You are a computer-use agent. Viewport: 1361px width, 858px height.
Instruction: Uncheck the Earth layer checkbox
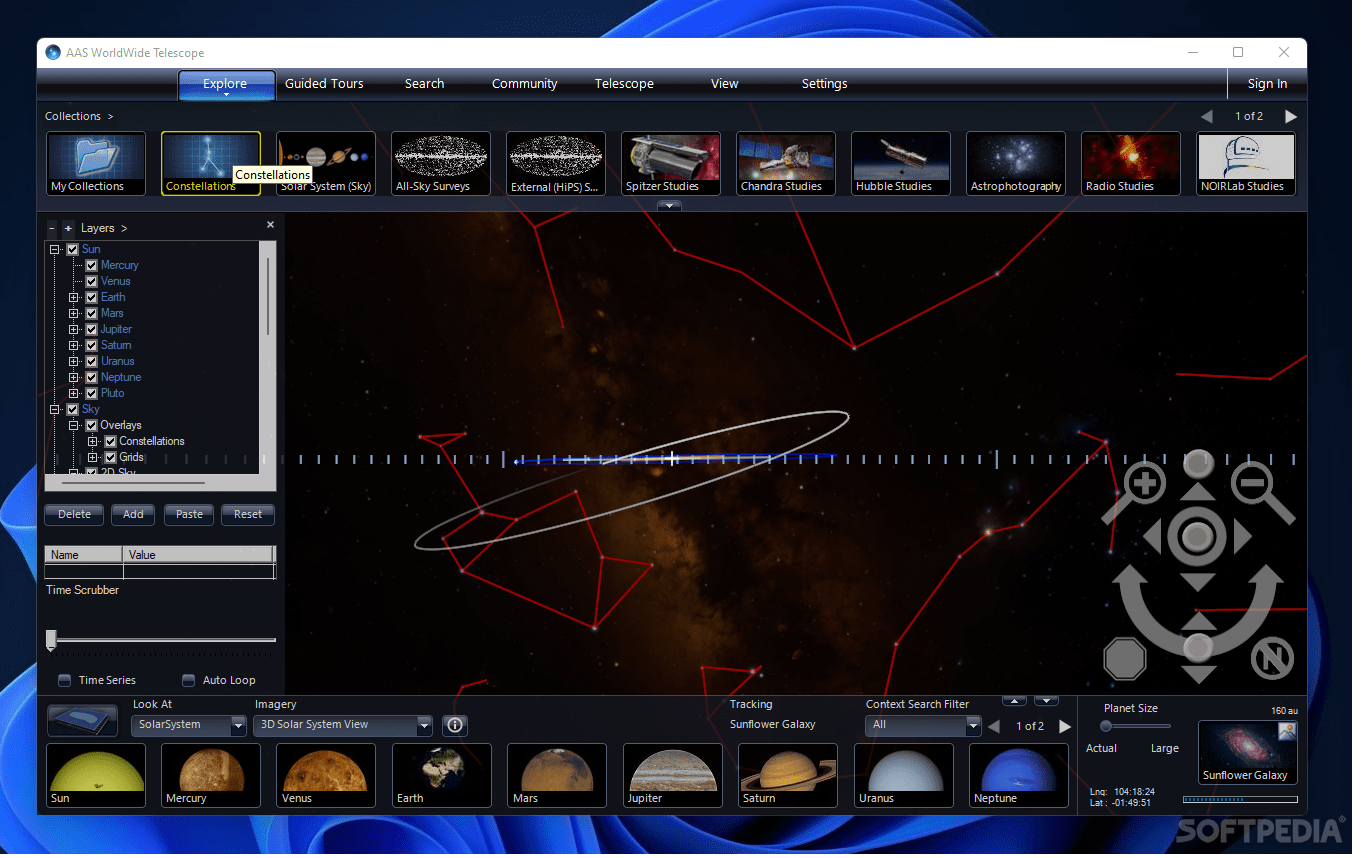[92, 298]
